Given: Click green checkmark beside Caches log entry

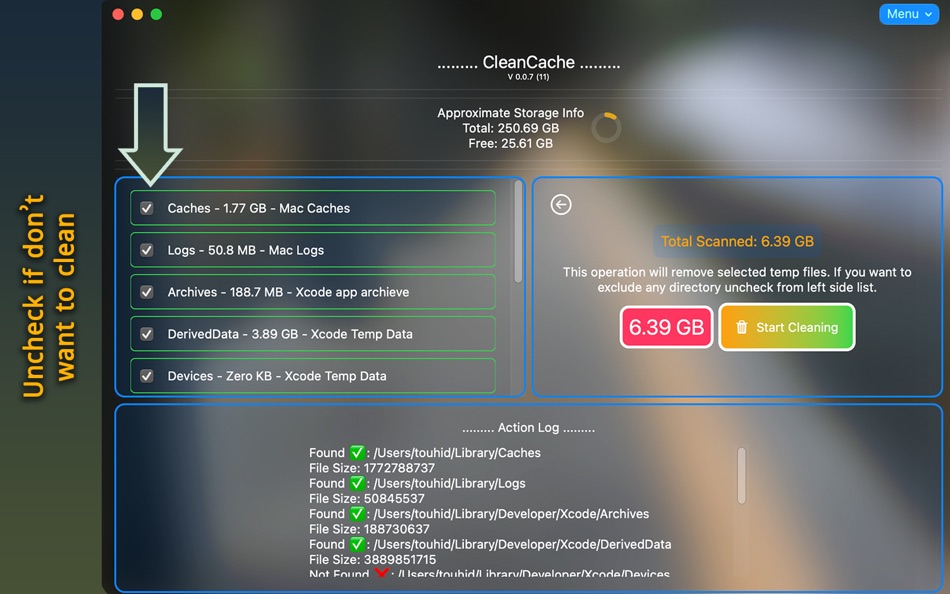Looking at the screenshot, I should click(357, 453).
